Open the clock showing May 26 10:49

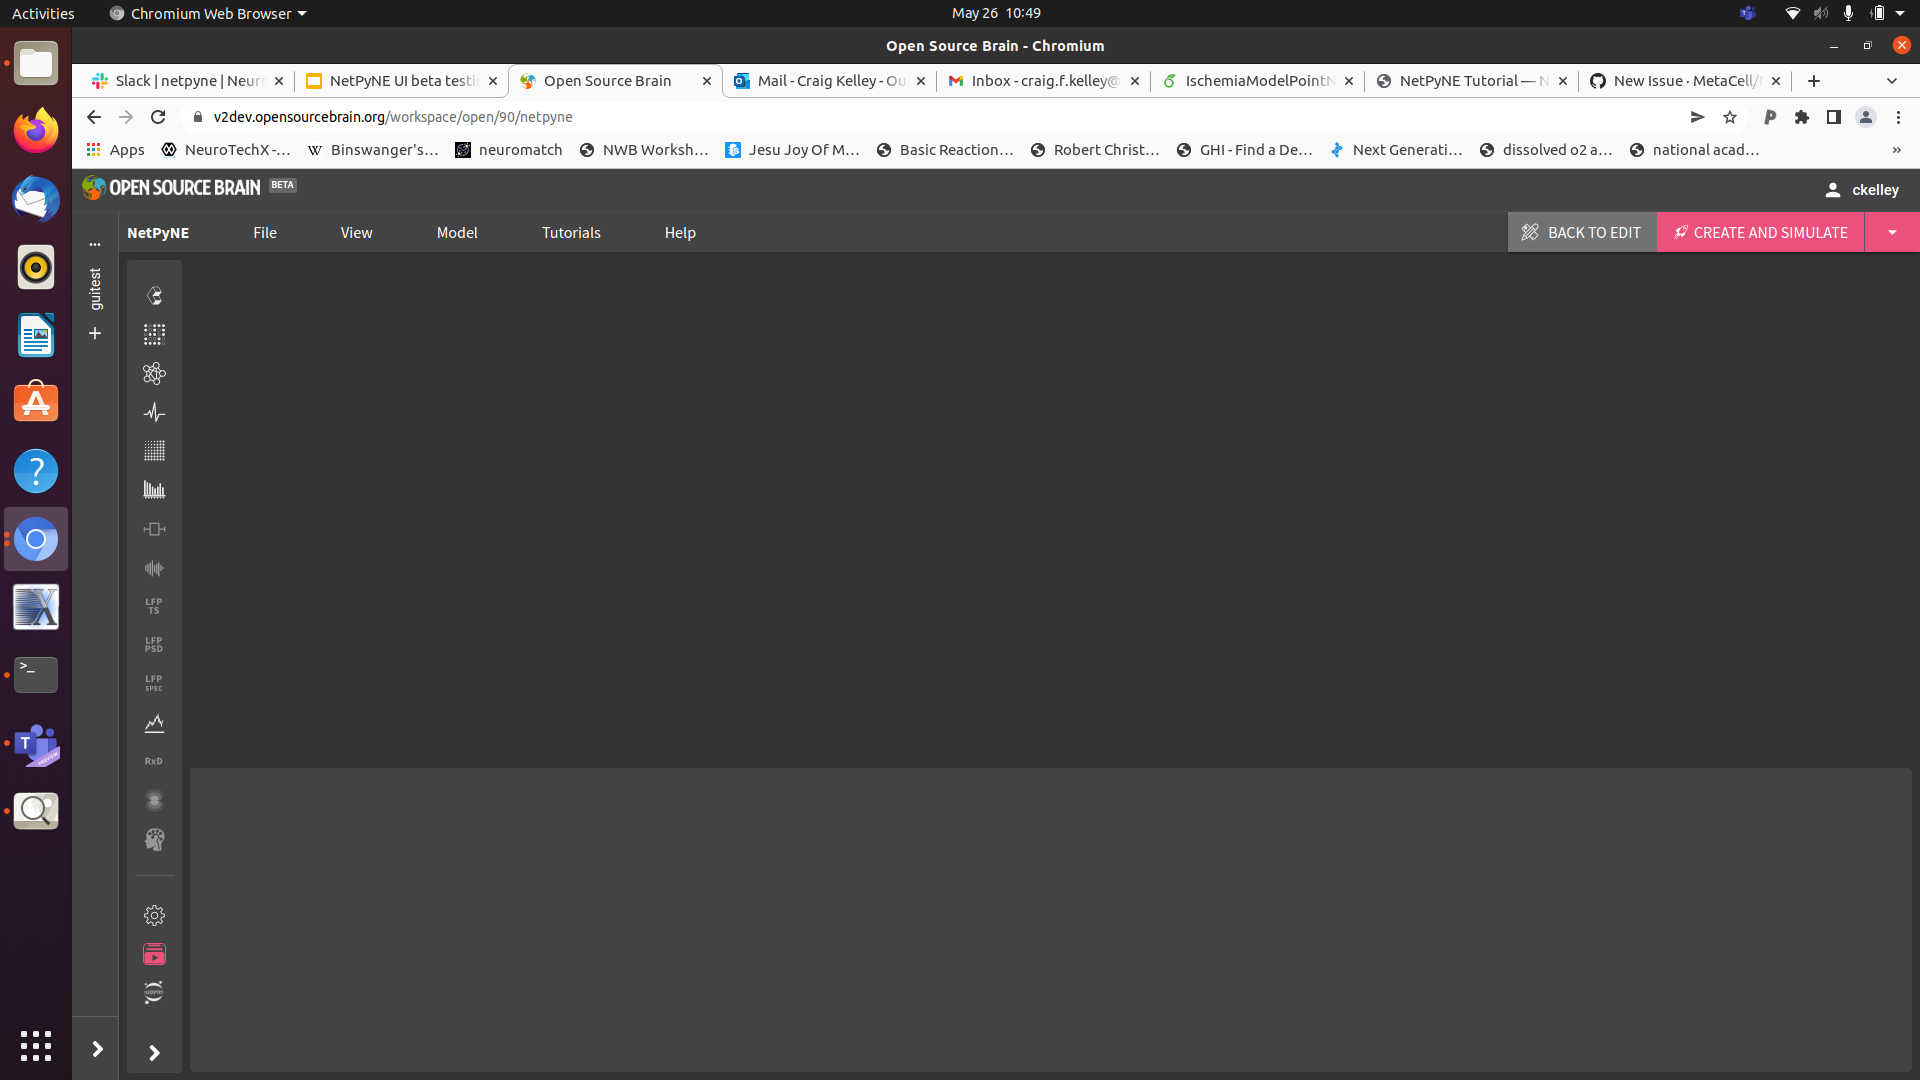pyautogui.click(x=996, y=13)
